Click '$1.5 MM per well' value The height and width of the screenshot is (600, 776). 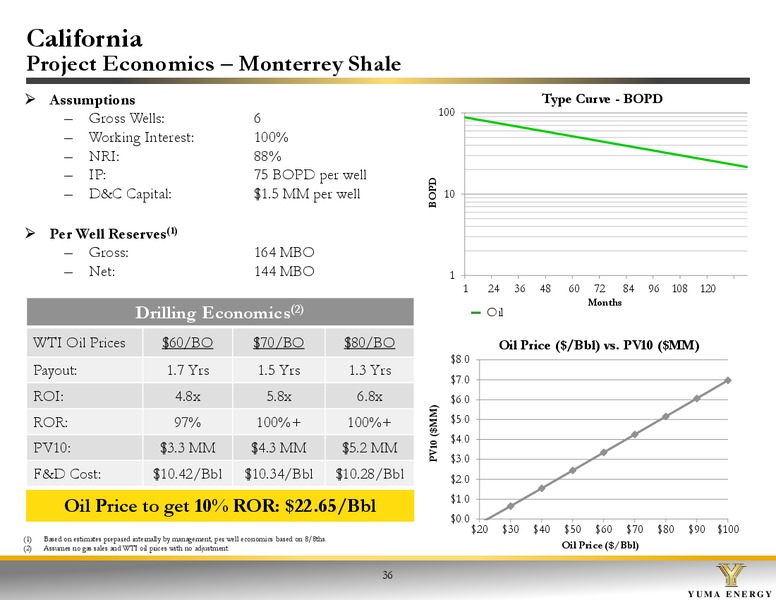307,194
